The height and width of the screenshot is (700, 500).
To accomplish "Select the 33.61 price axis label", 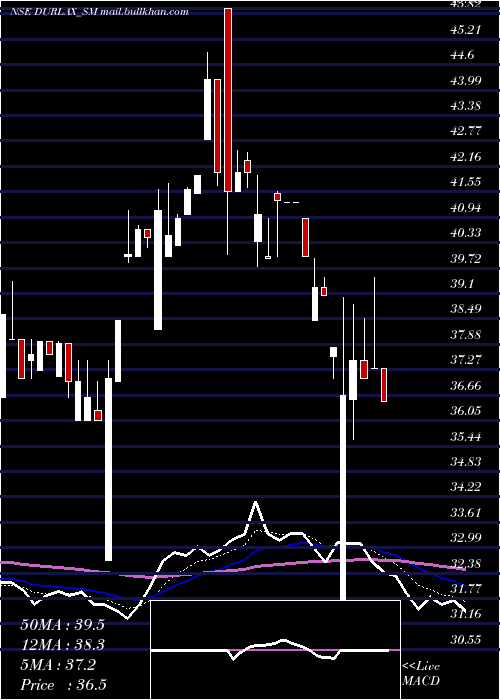I will [466, 512].
